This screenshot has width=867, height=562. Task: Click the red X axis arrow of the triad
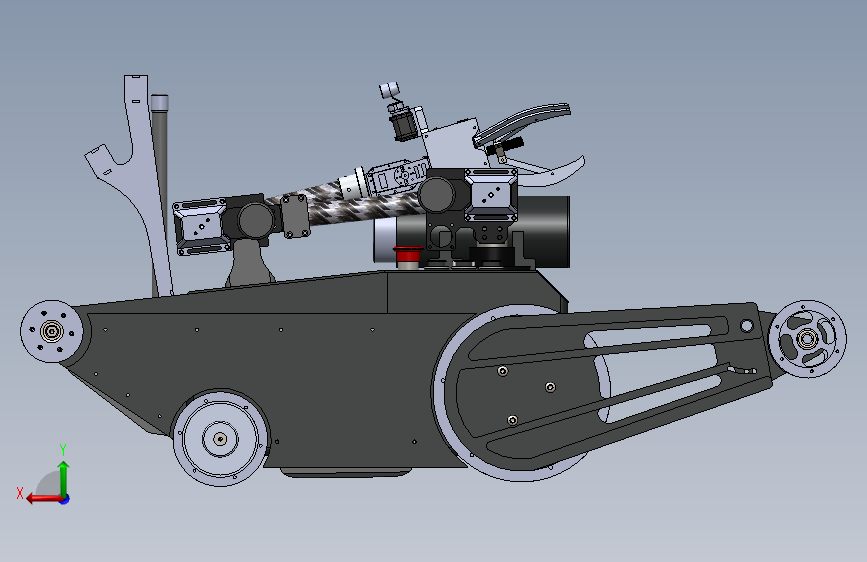pyautogui.click(x=43, y=499)
